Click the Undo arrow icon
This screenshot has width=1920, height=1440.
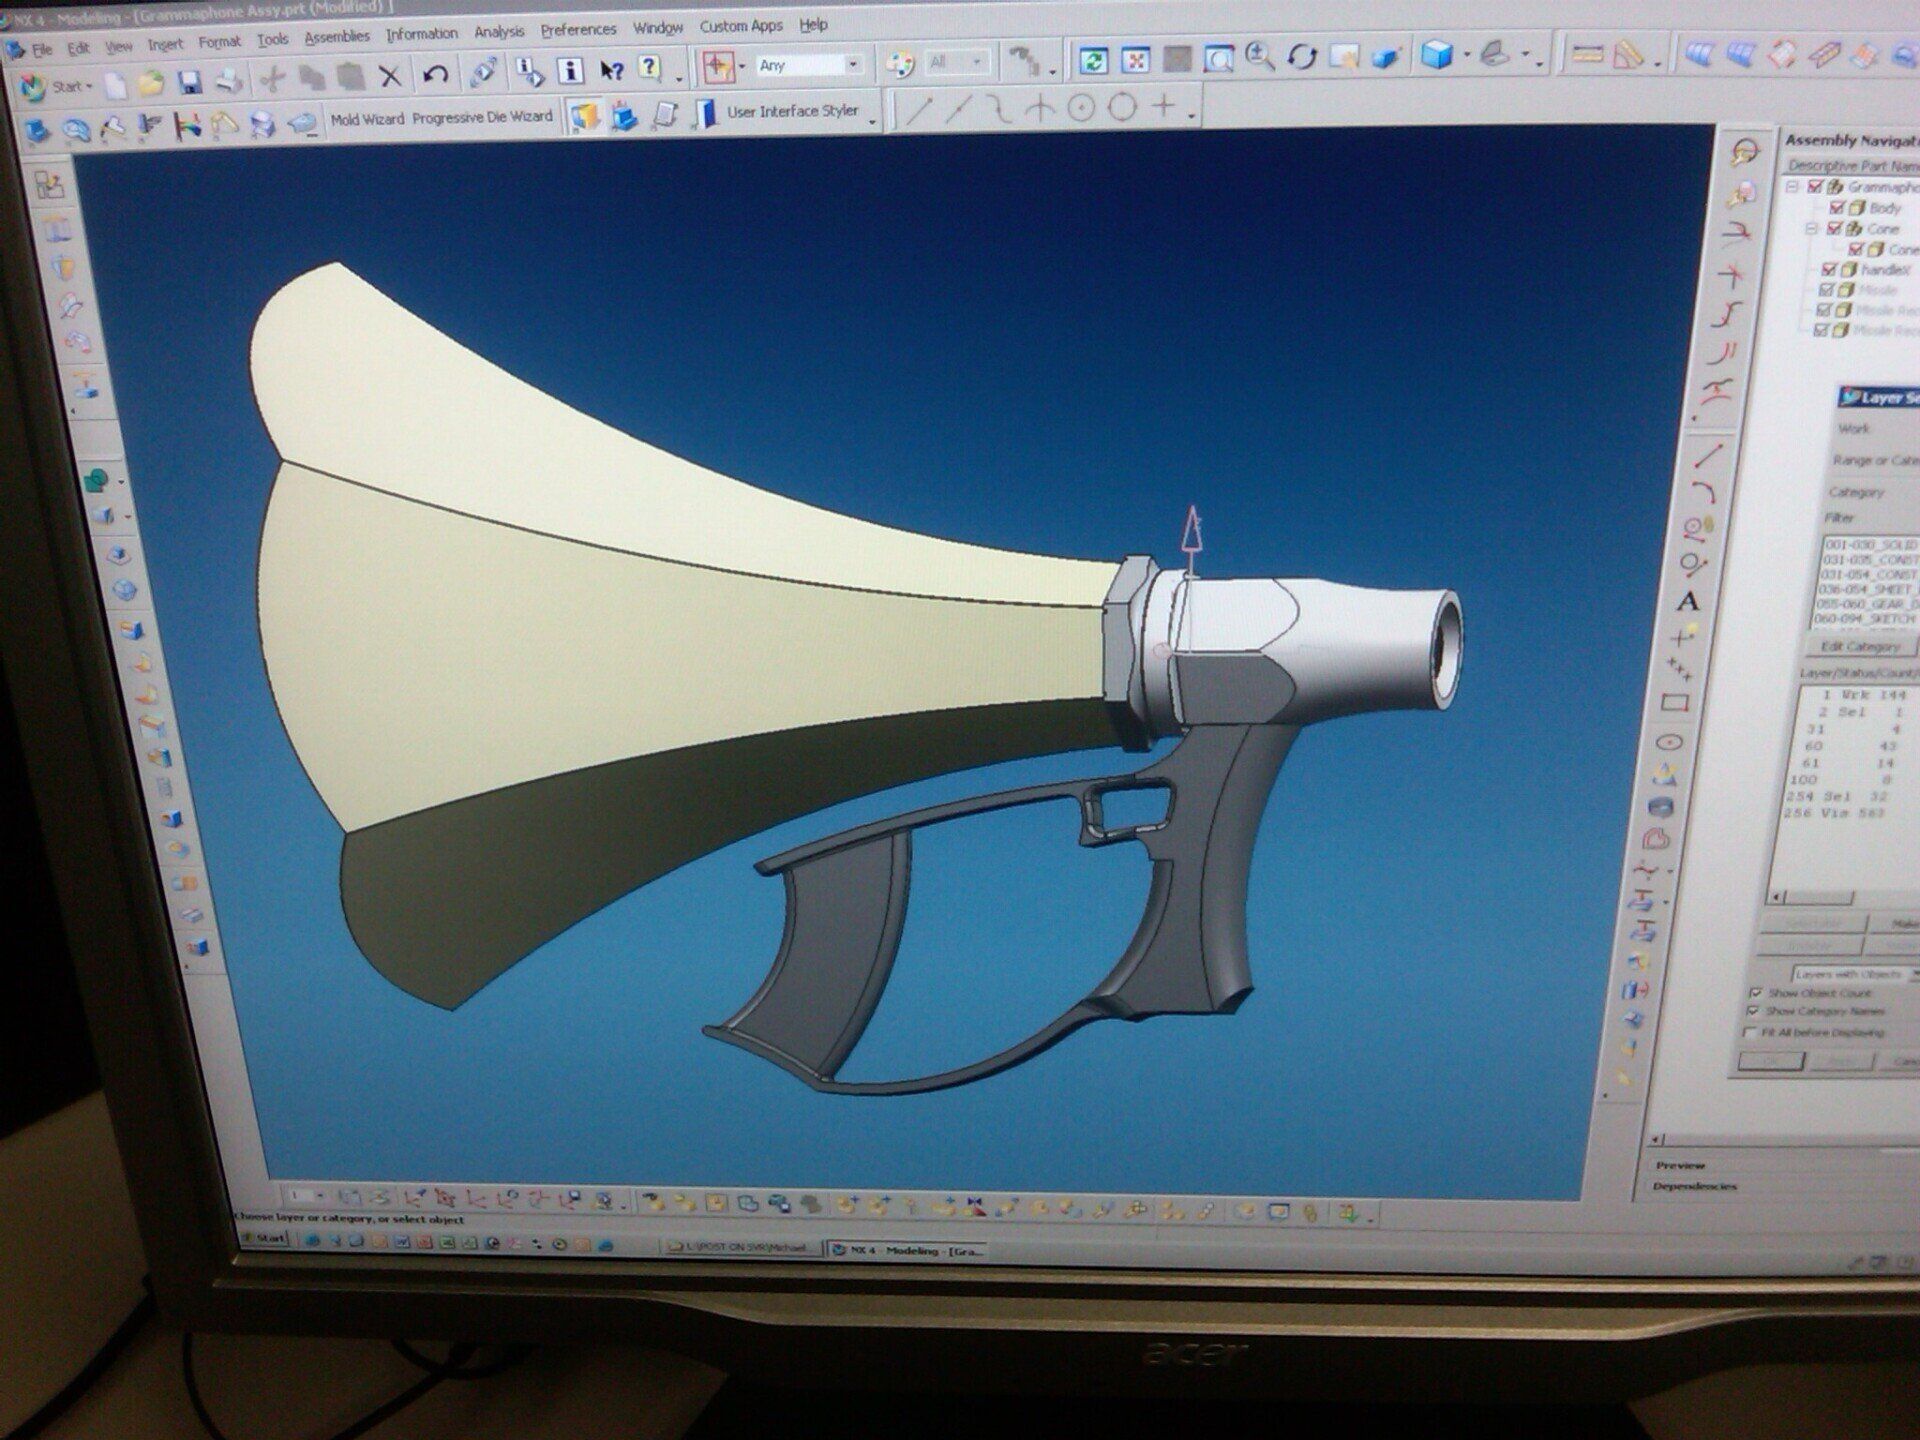click(x=435, y=73)
